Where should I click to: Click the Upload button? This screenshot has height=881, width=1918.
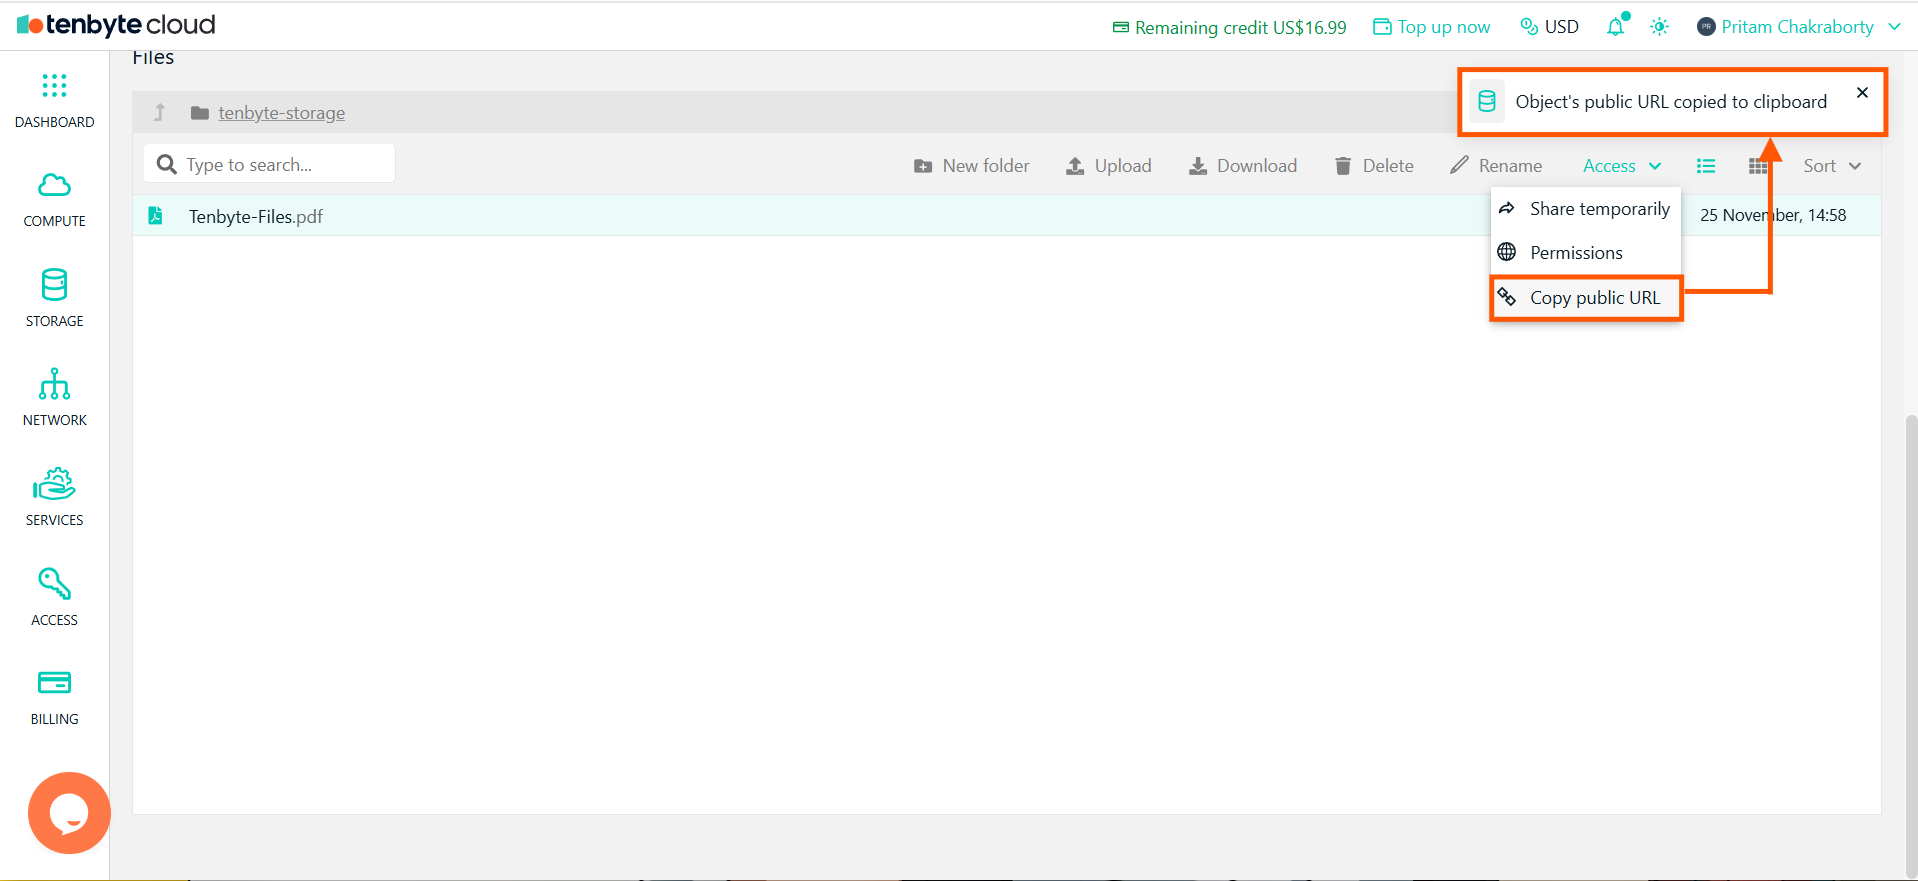(1108, 166)
